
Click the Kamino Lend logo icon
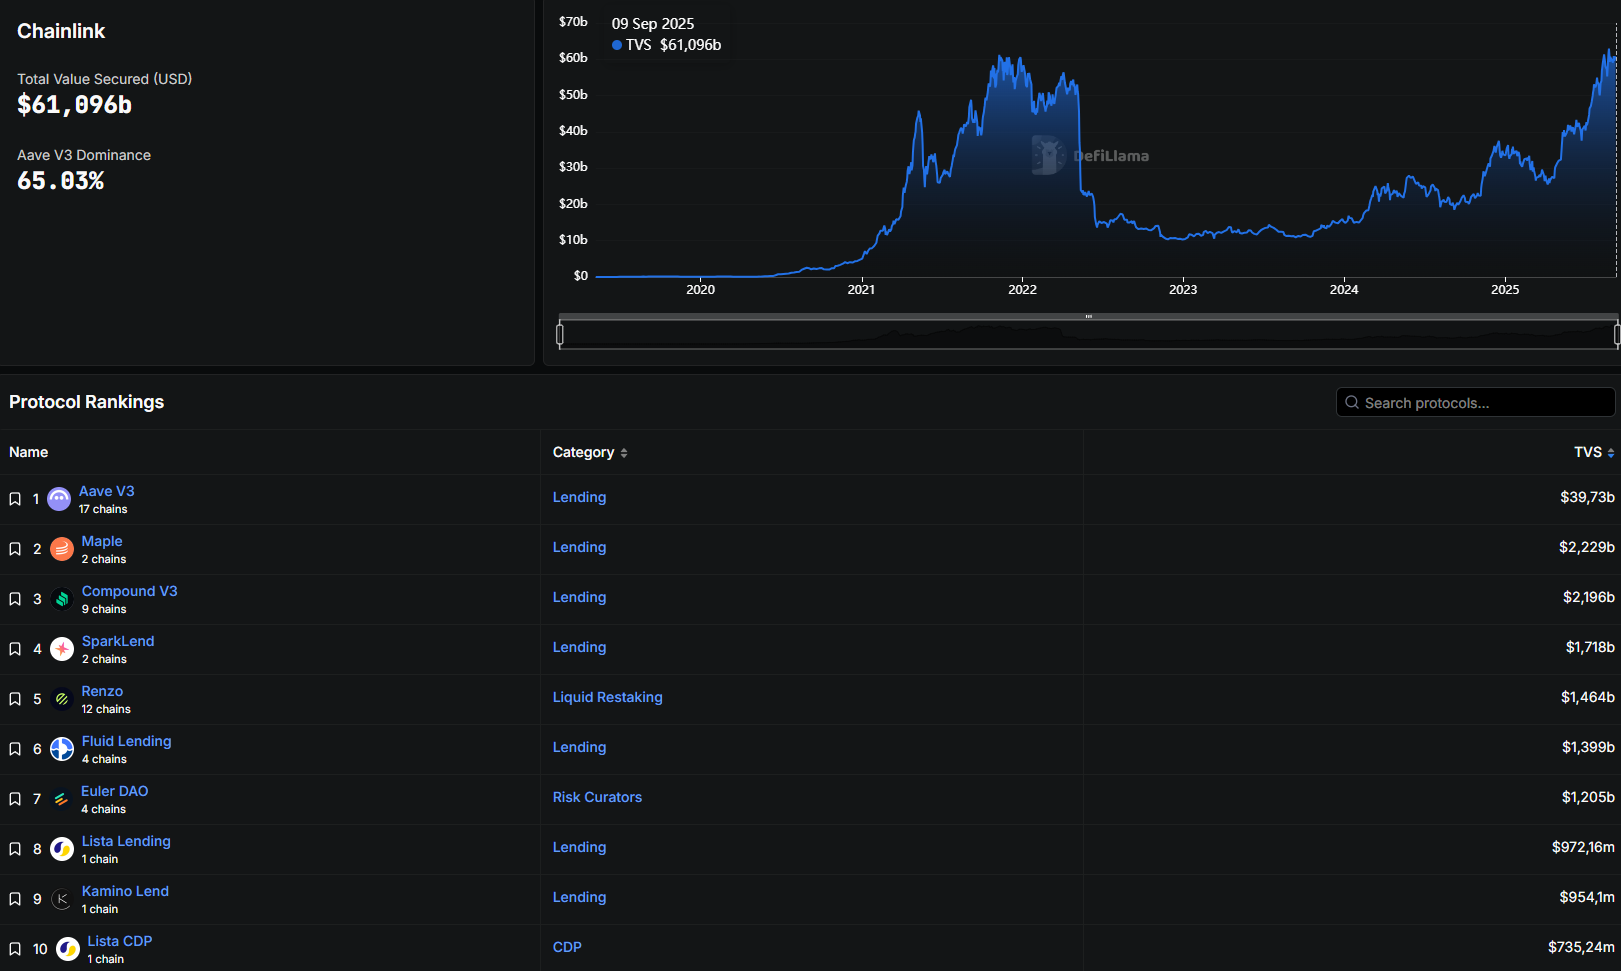pos(62,899)
